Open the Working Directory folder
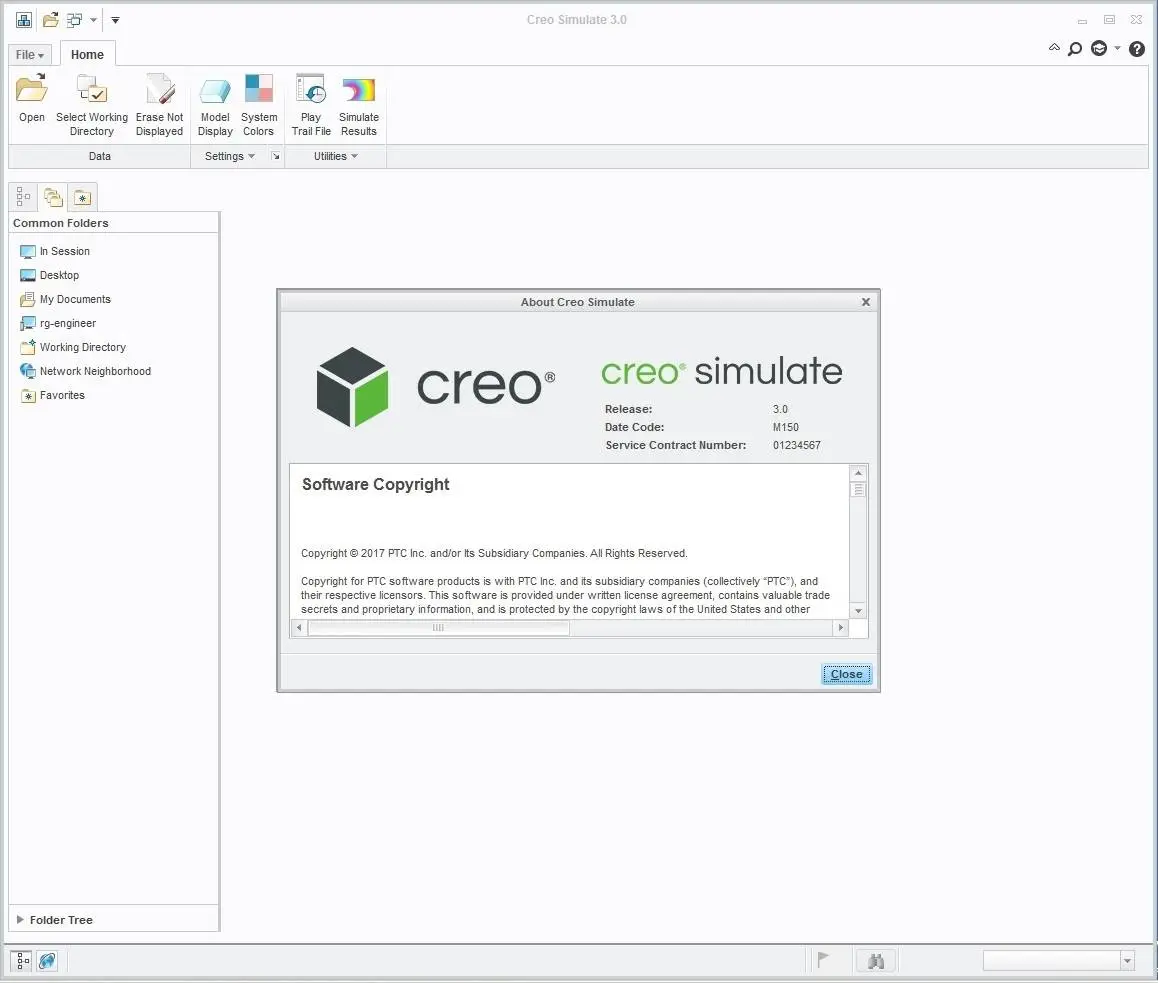The width and height of the screenshot is (1158, 983). tap(73, 347)
